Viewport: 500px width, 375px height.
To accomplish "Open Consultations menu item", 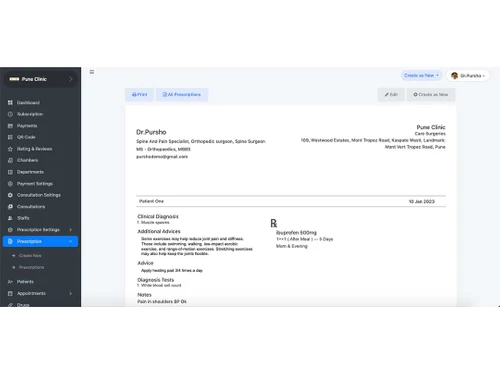I will 31,207.
